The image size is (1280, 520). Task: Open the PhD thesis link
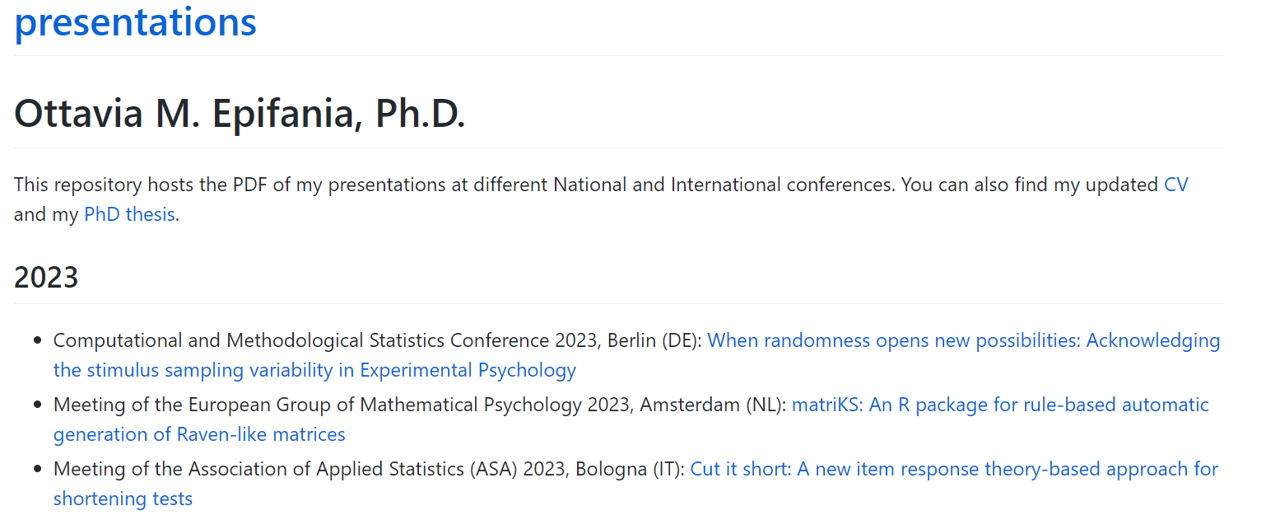point(130,214)
